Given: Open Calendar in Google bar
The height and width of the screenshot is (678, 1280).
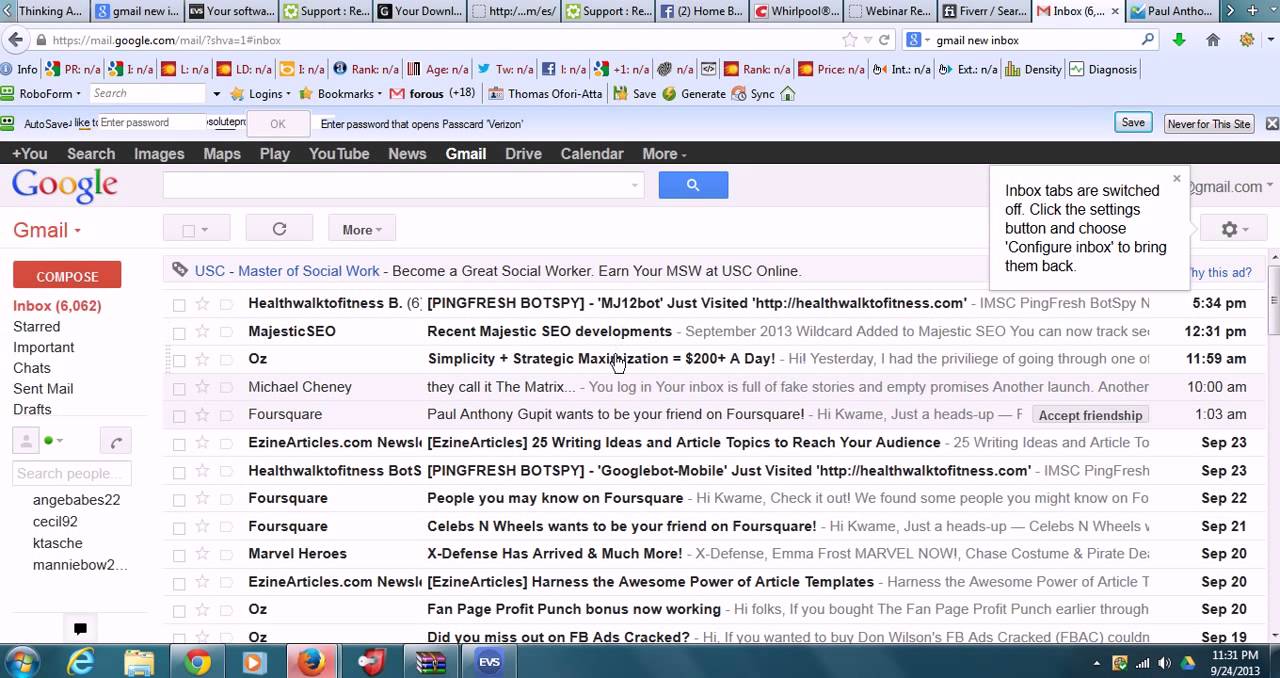Looking at the screenshot, I should [x=592, y=154].
